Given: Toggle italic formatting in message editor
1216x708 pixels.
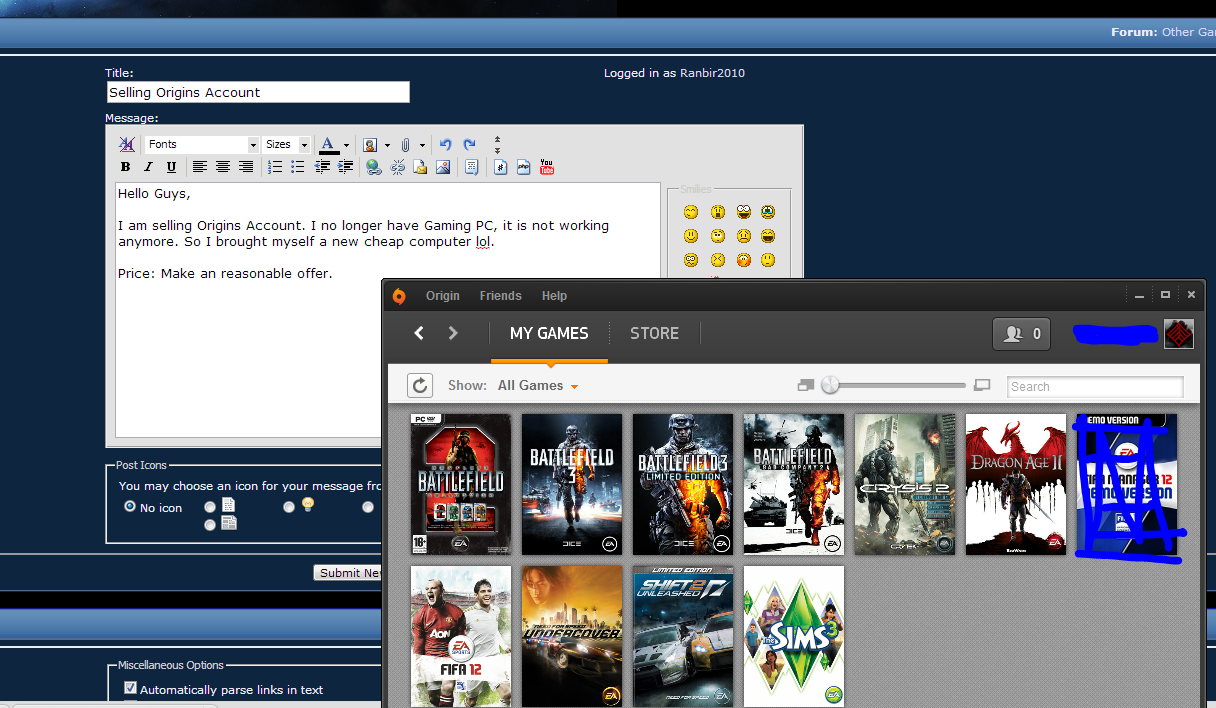Looking at the screenshot, I should click(149, 167).
